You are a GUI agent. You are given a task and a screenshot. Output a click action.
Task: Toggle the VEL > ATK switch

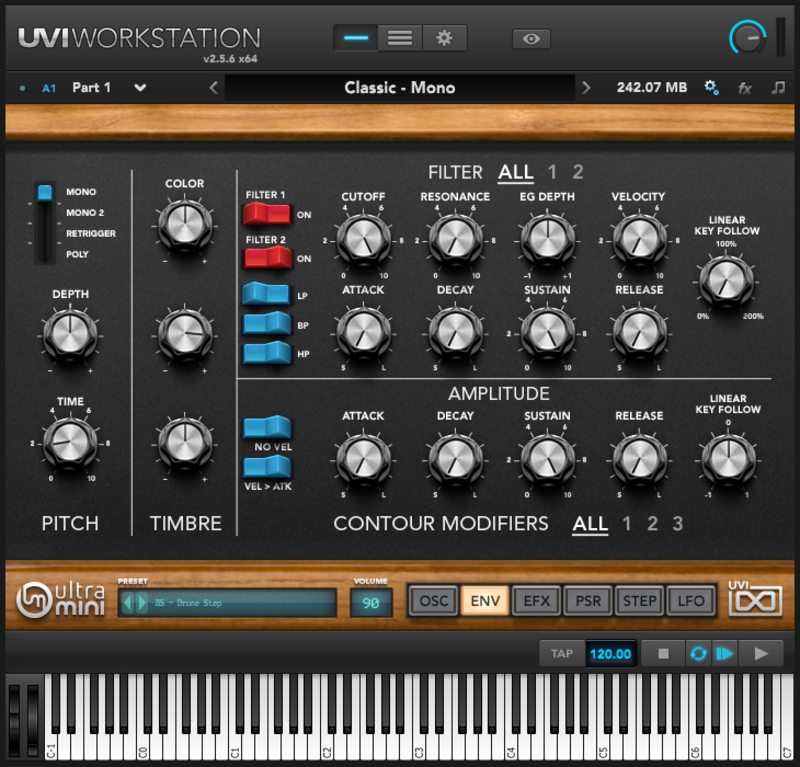coord(267,466)
